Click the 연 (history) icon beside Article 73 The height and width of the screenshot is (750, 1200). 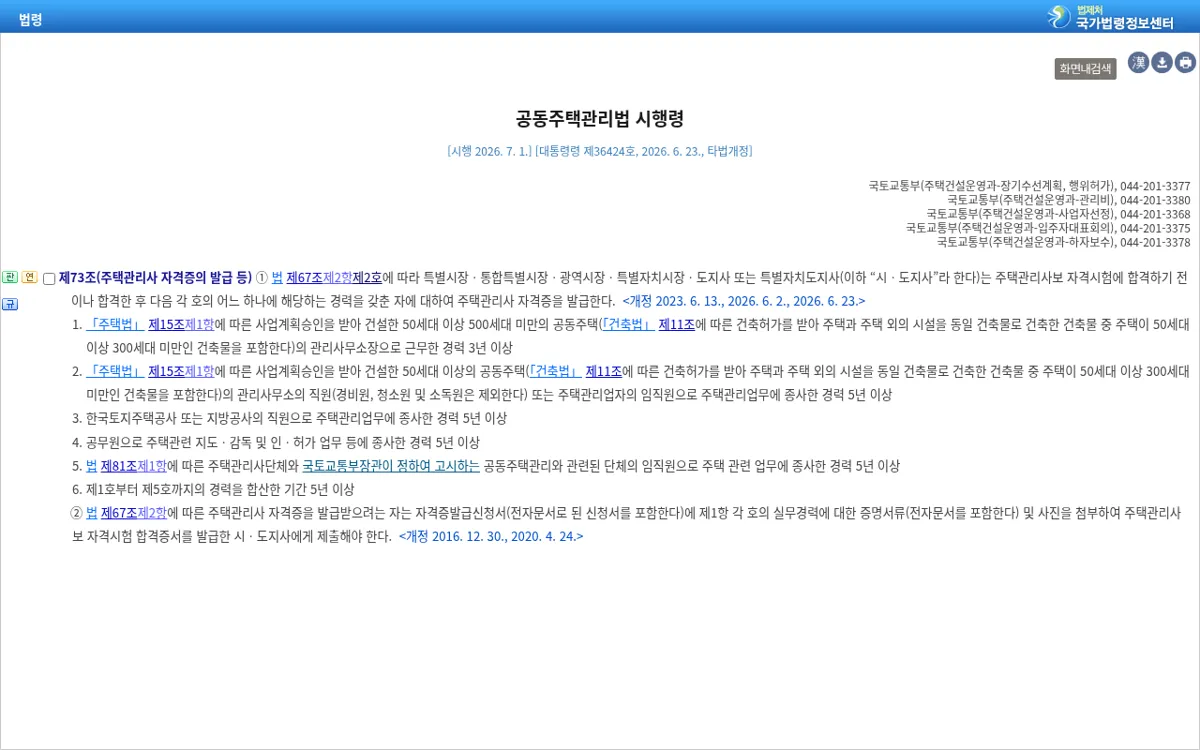pos(29,277)
